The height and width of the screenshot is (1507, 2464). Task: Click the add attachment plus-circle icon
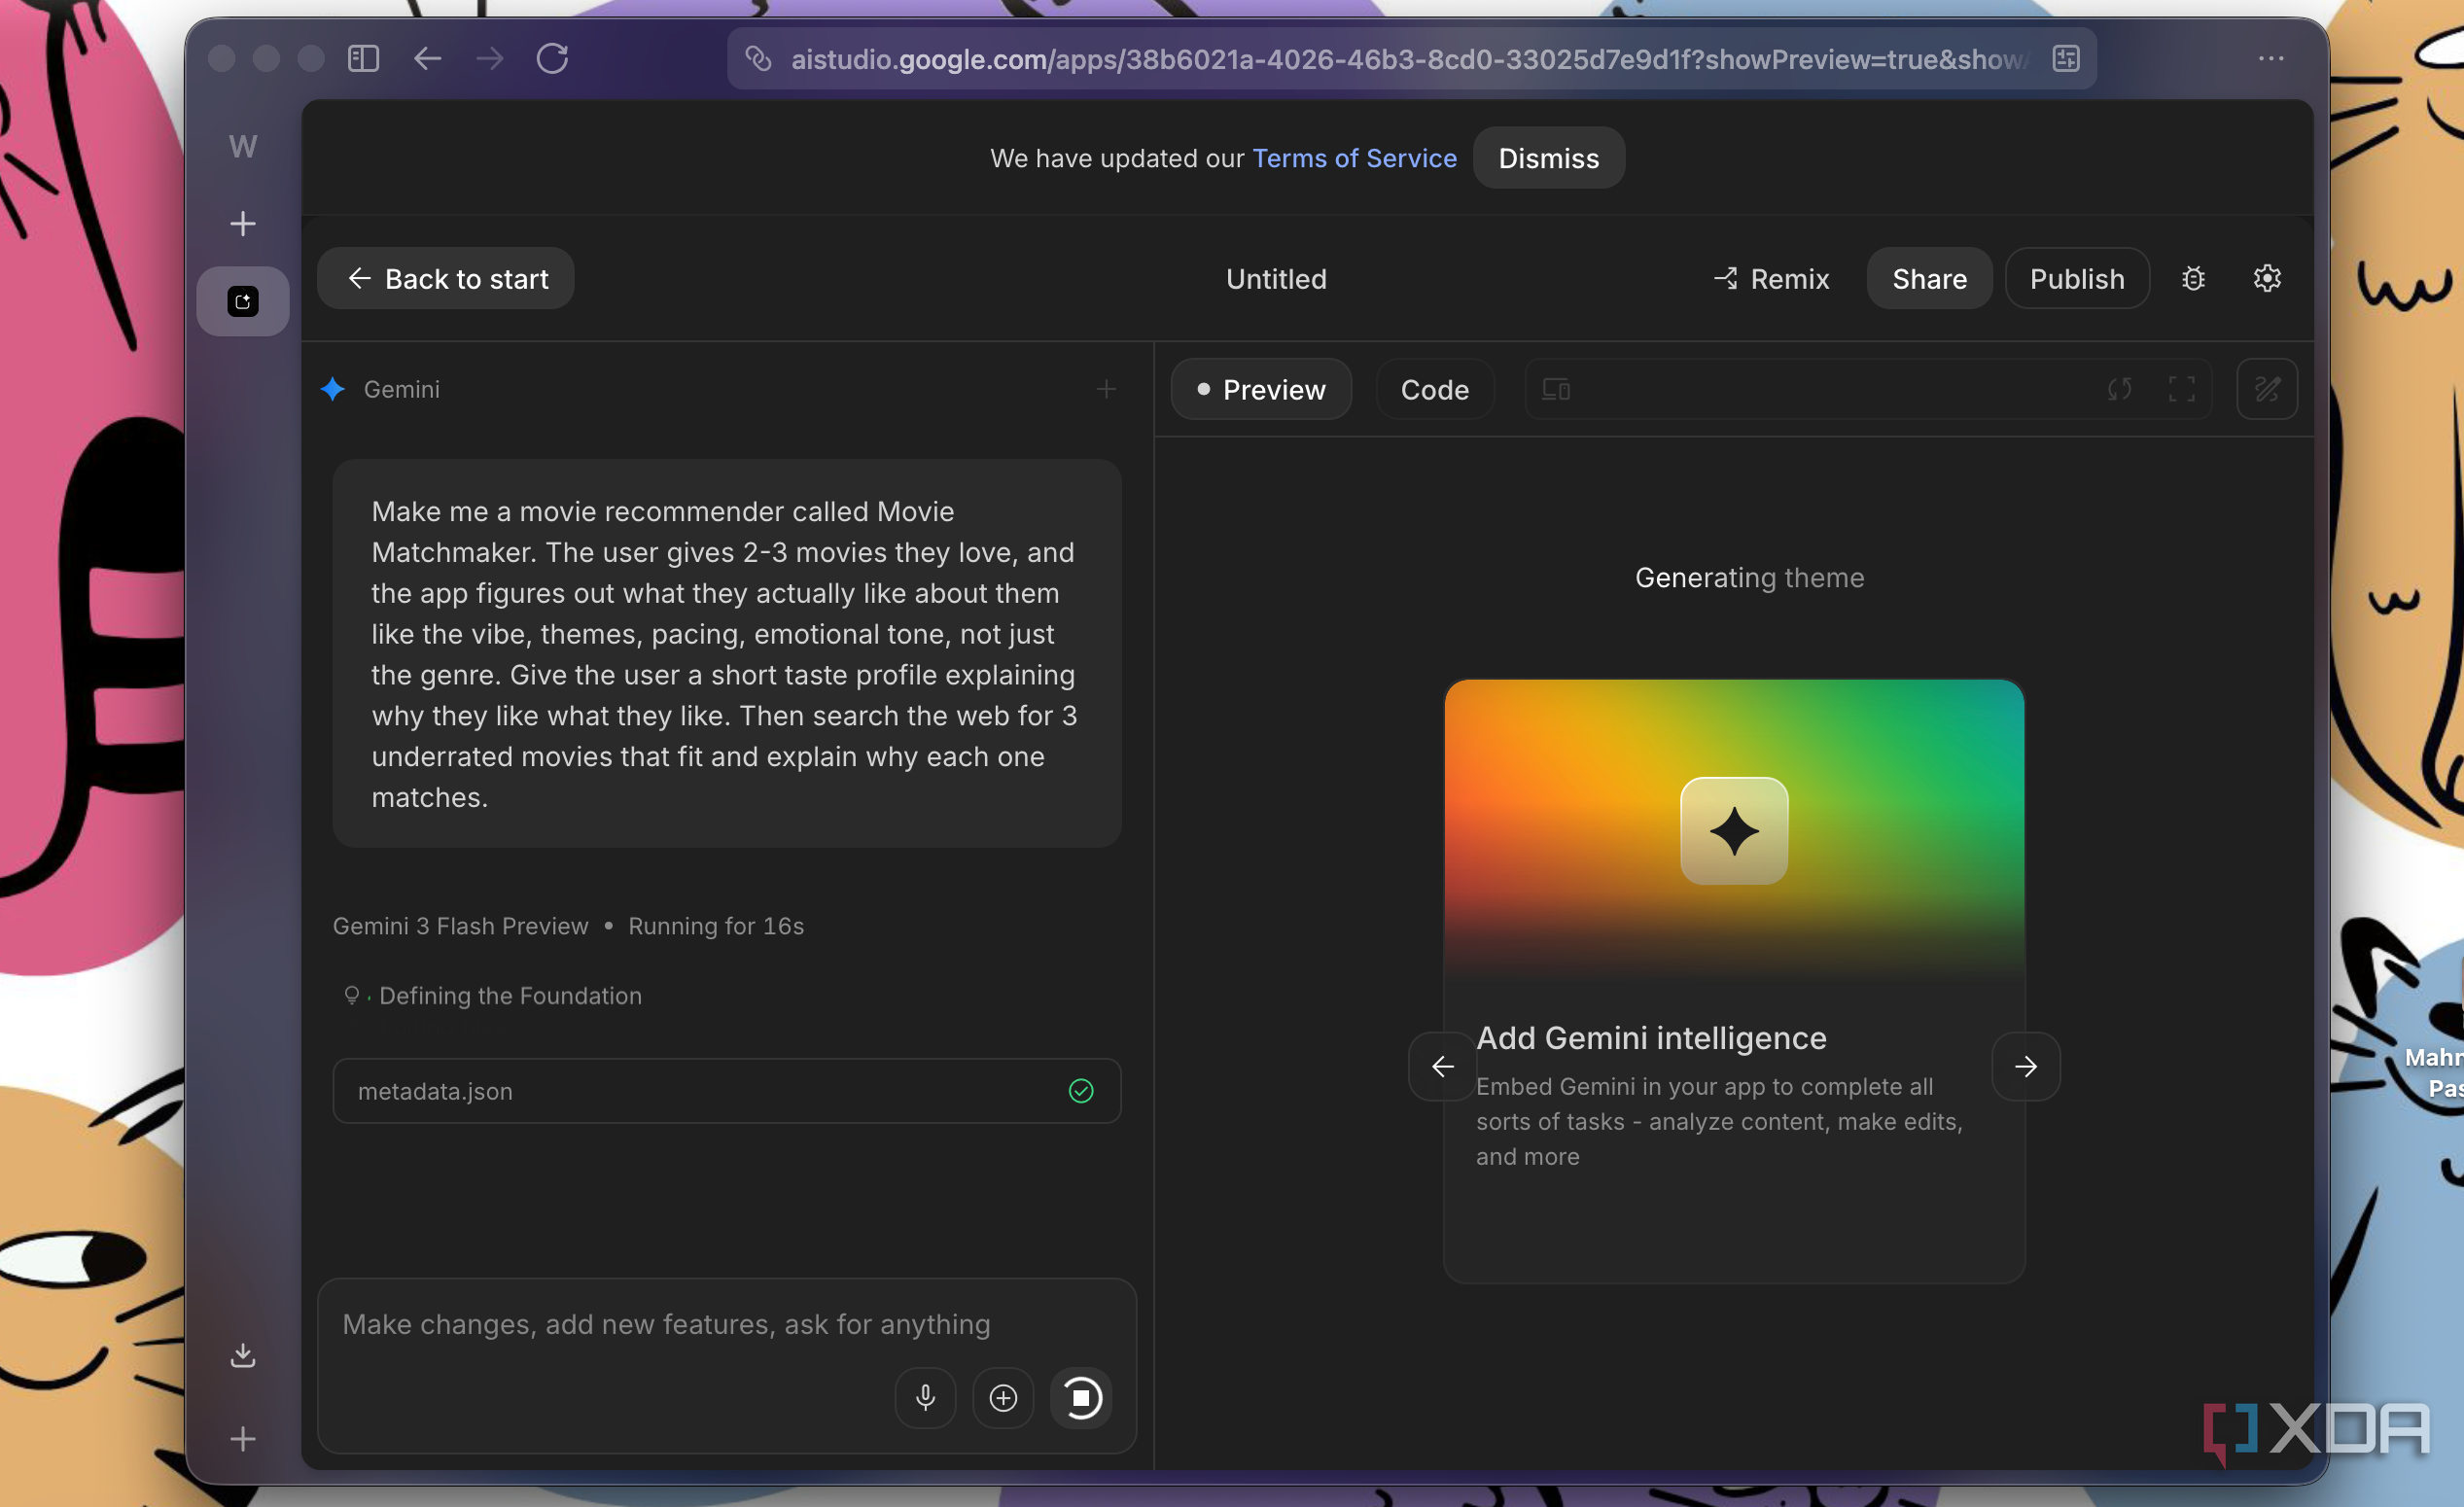click(x=1003, y=1397)
